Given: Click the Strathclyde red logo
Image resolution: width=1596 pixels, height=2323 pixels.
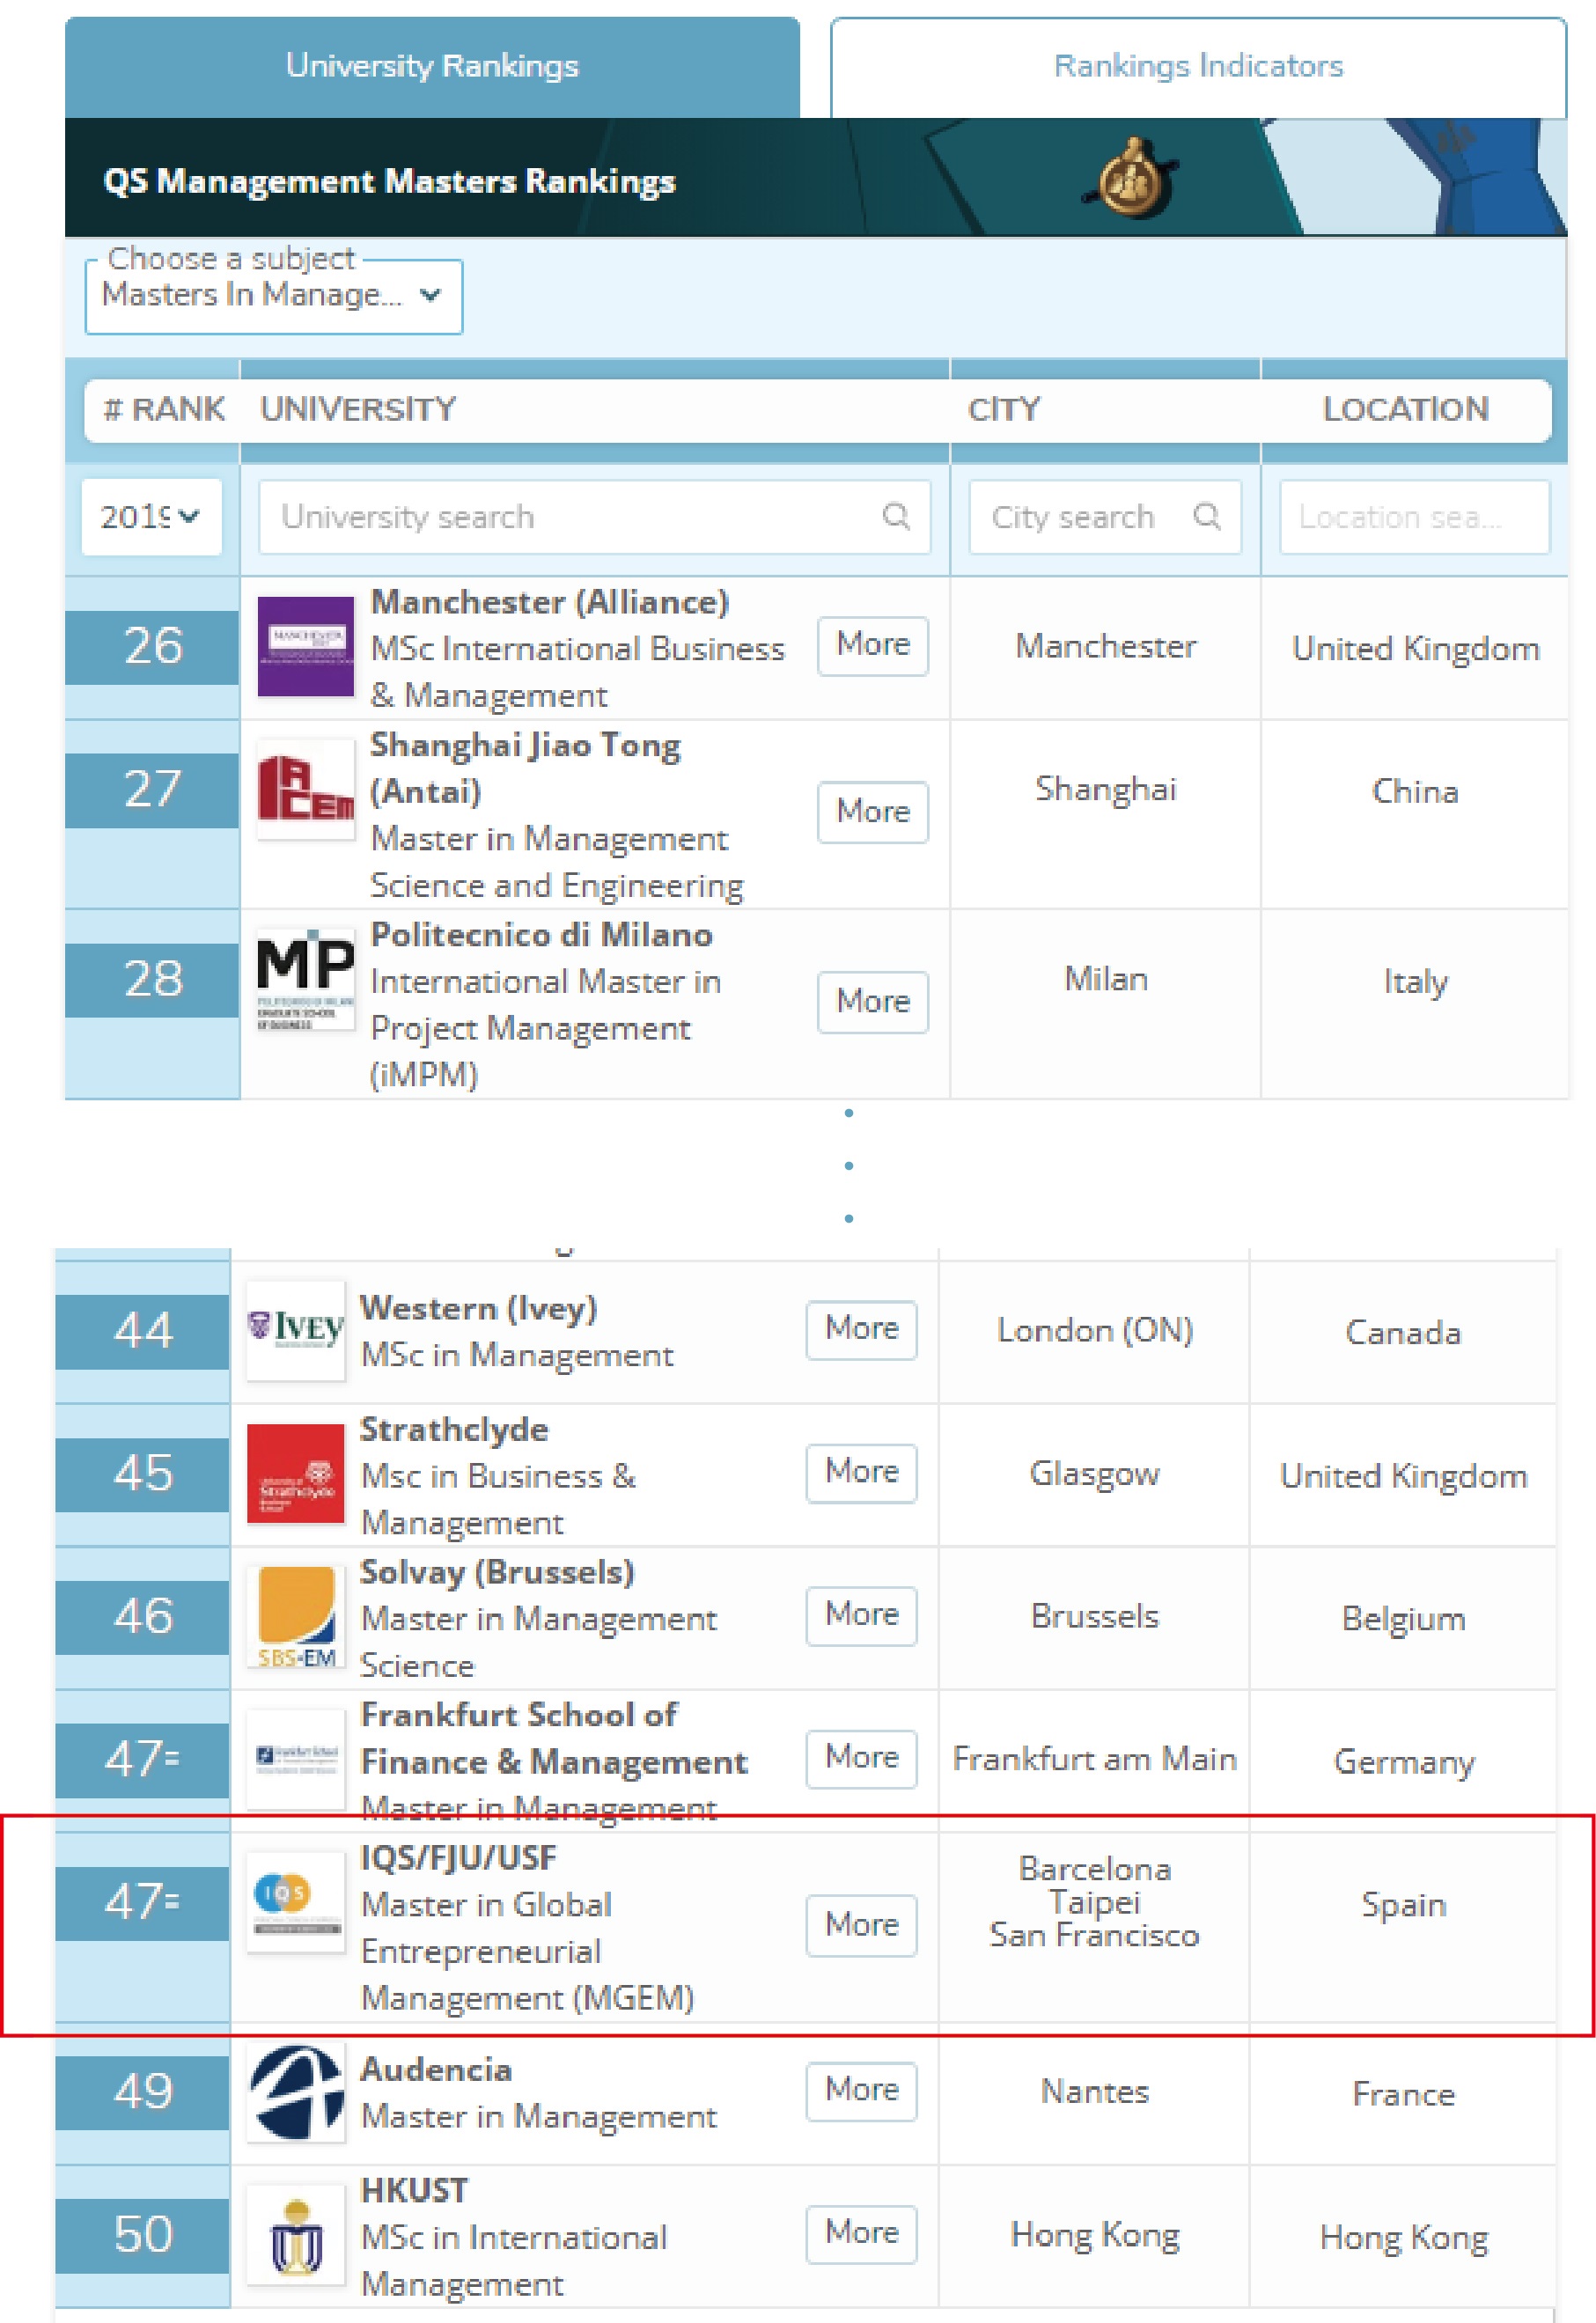Looking at the screenshot, I should click(296, 1474).
